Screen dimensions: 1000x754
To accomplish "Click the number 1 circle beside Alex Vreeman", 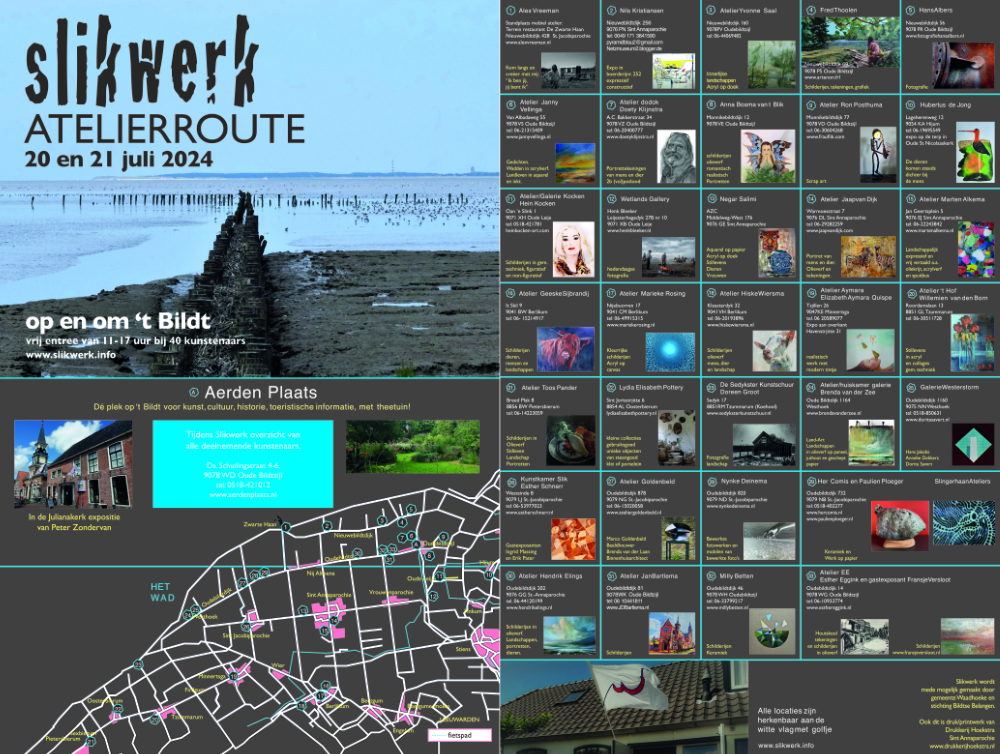I will click(510, 11).
